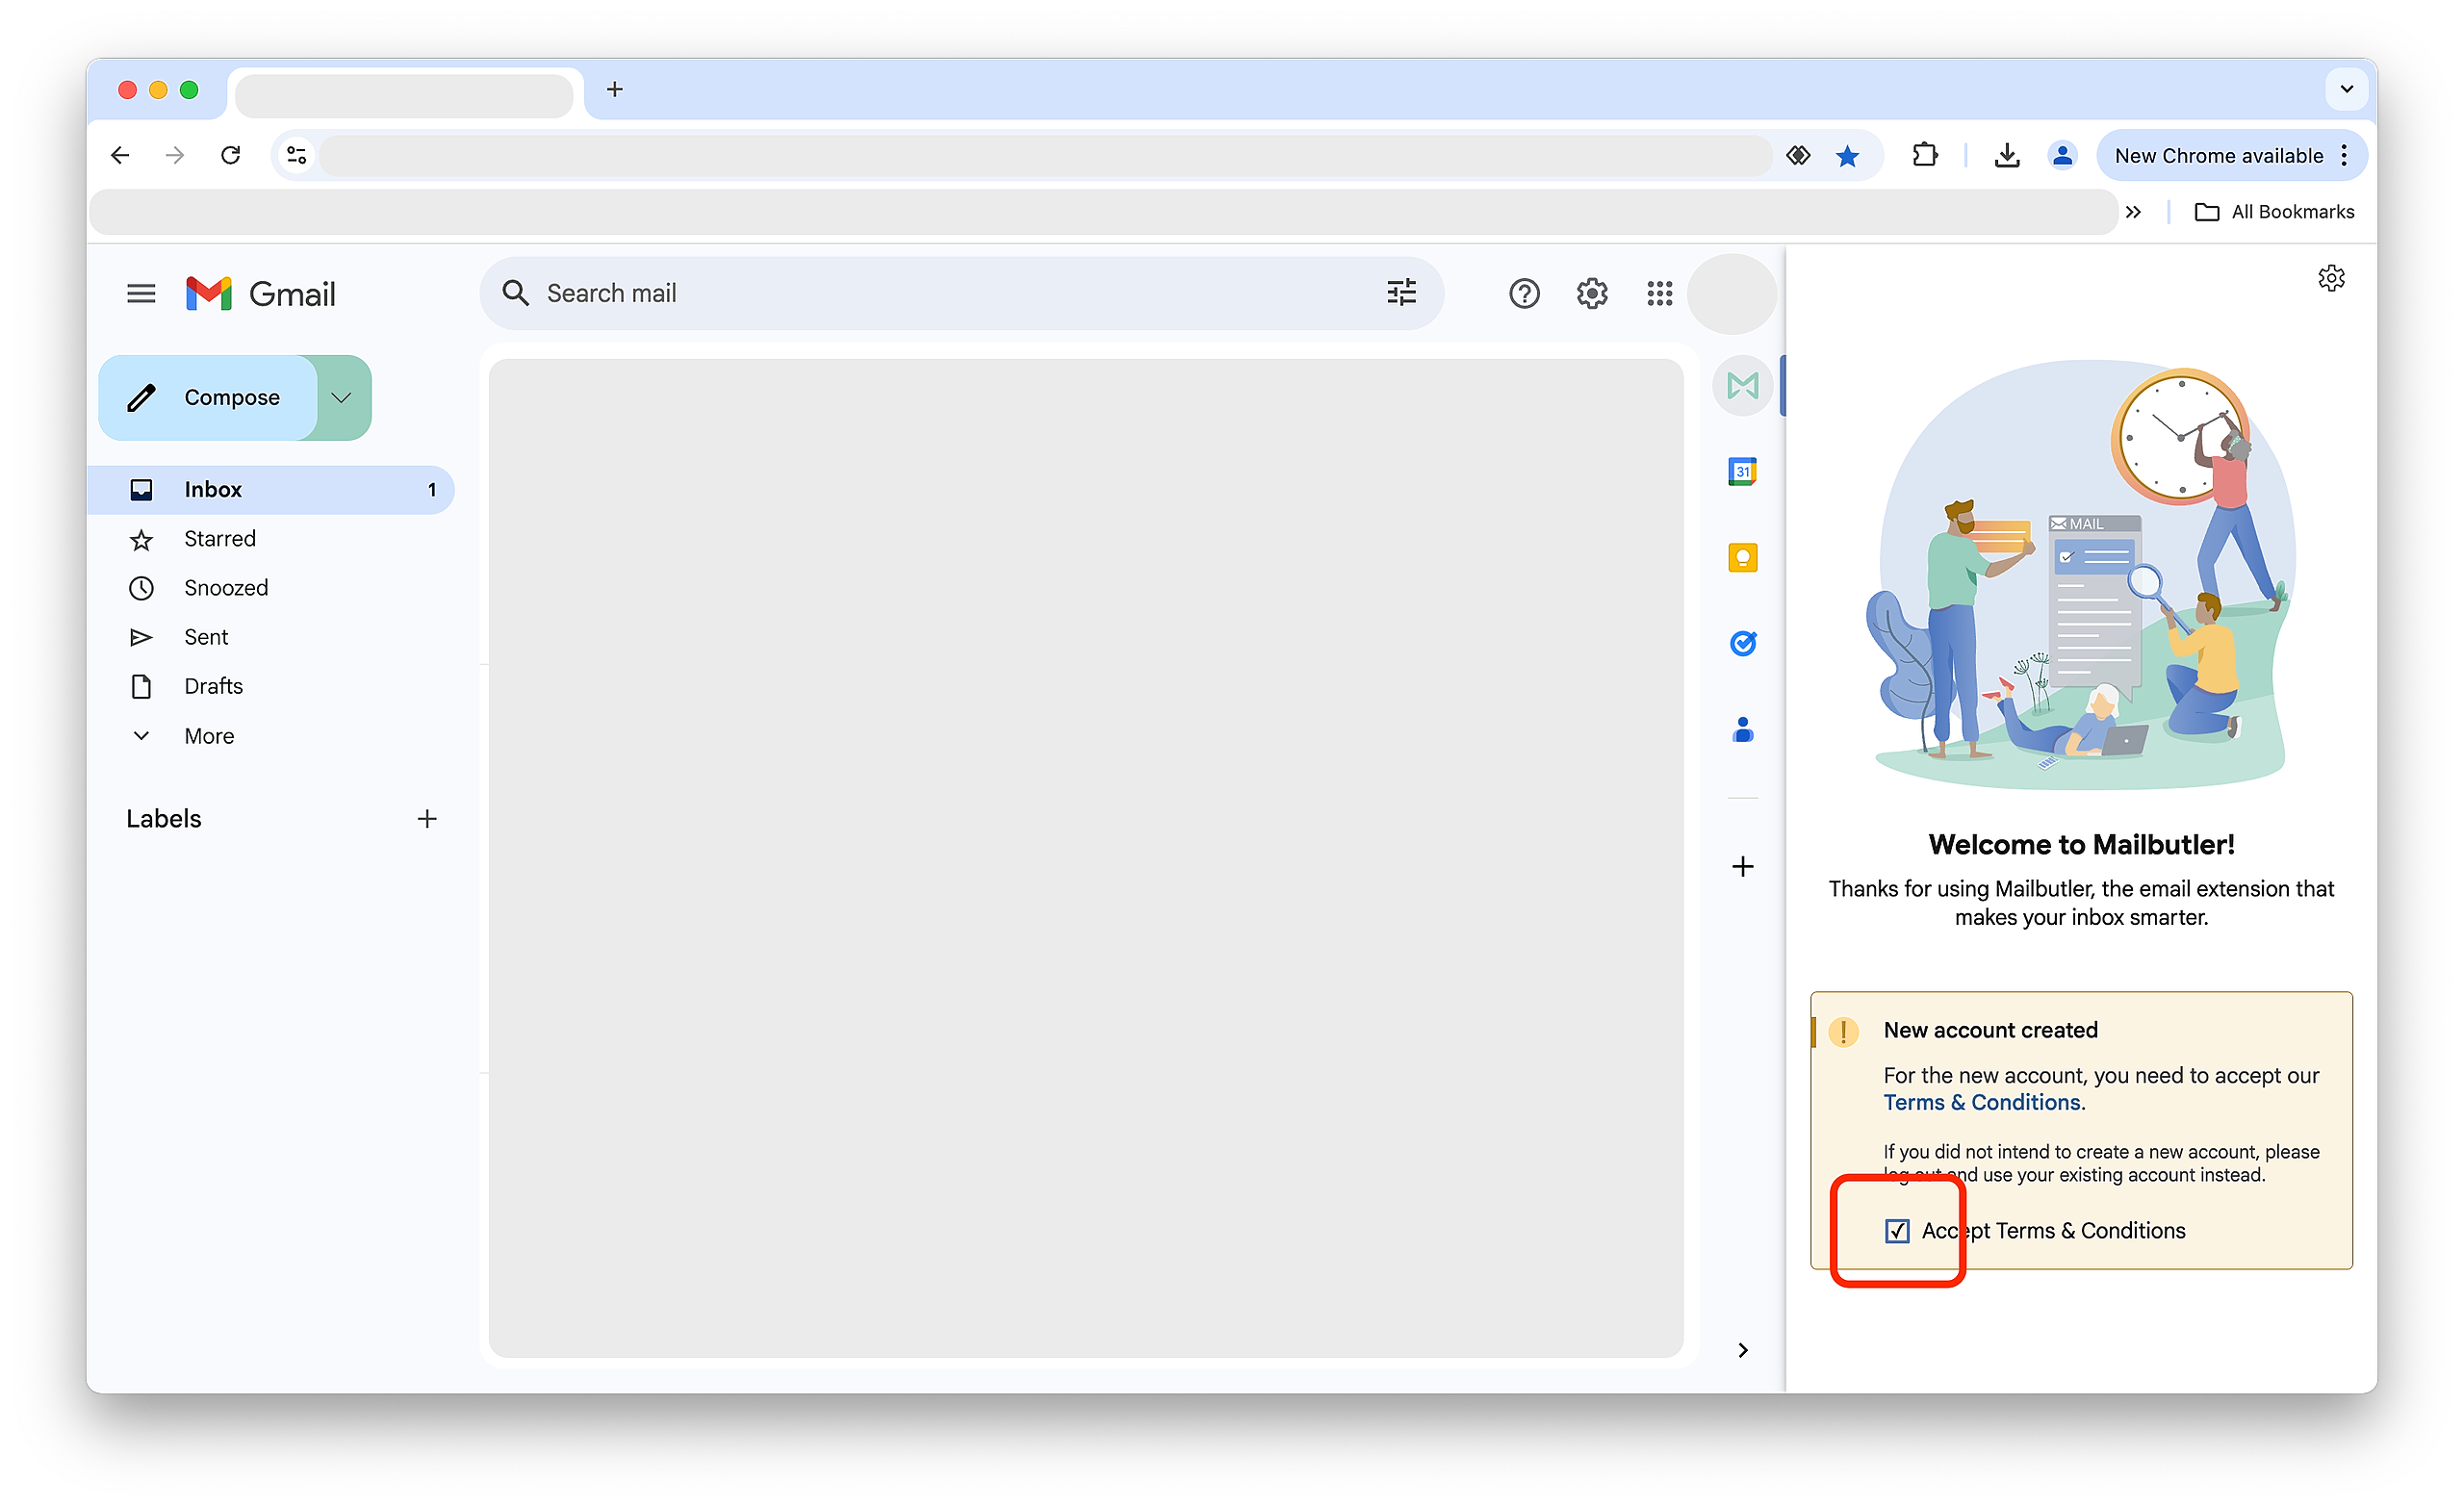The width and height of the screenshot is (2464, 1507).
Task: Click the Compose button
Action: pyautogui.click(x=208, y=397)
